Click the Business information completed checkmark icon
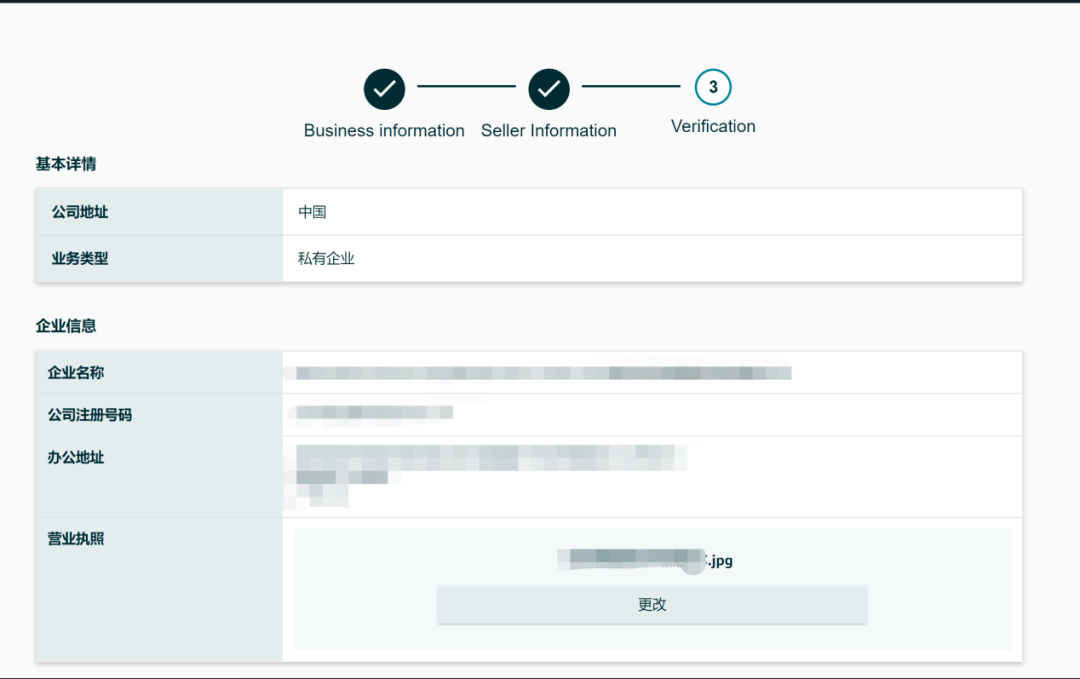Screen dimensions: 1080x679 [x=384, y=87]
